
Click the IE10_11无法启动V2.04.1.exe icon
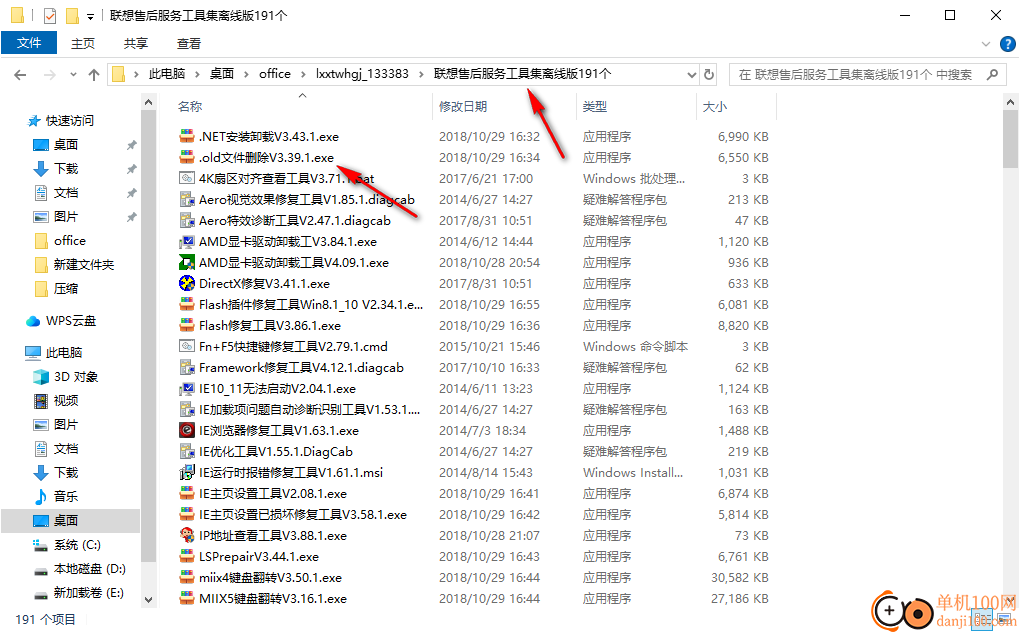[x=187, y=389]
